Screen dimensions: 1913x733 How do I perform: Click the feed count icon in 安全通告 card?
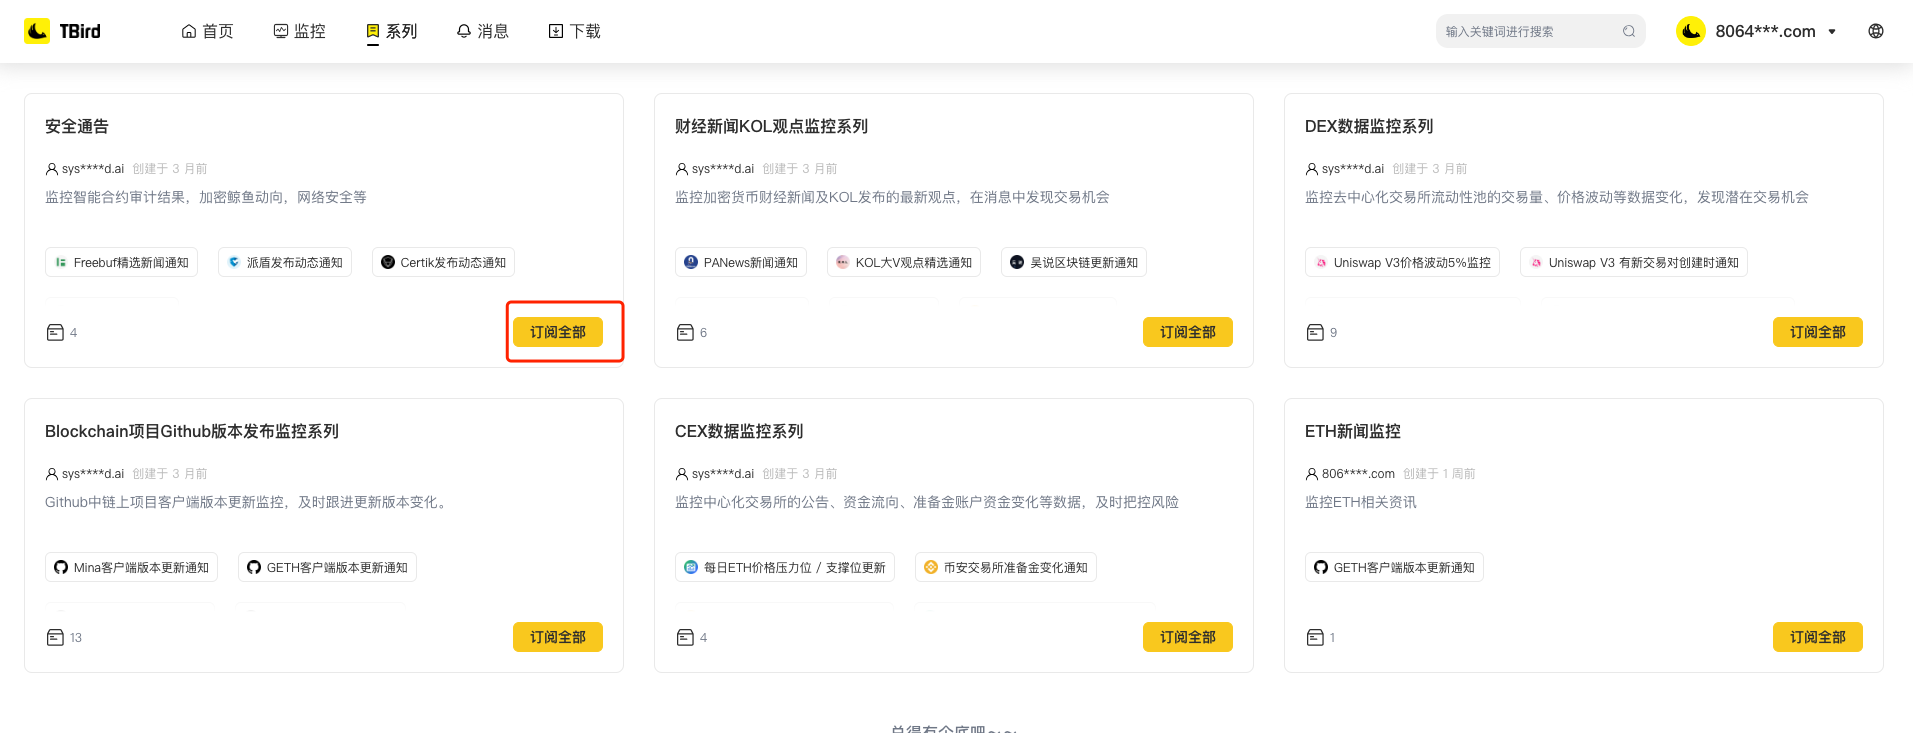click(x=56, y=332)
